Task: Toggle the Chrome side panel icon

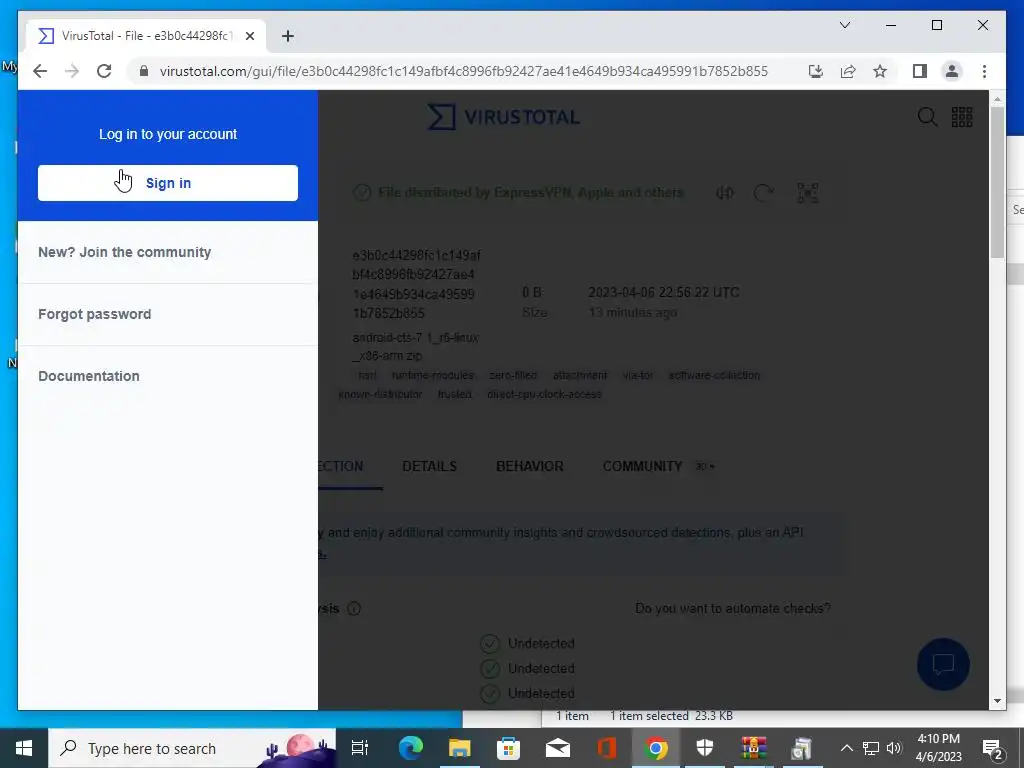Action: [x=920, y=71]
